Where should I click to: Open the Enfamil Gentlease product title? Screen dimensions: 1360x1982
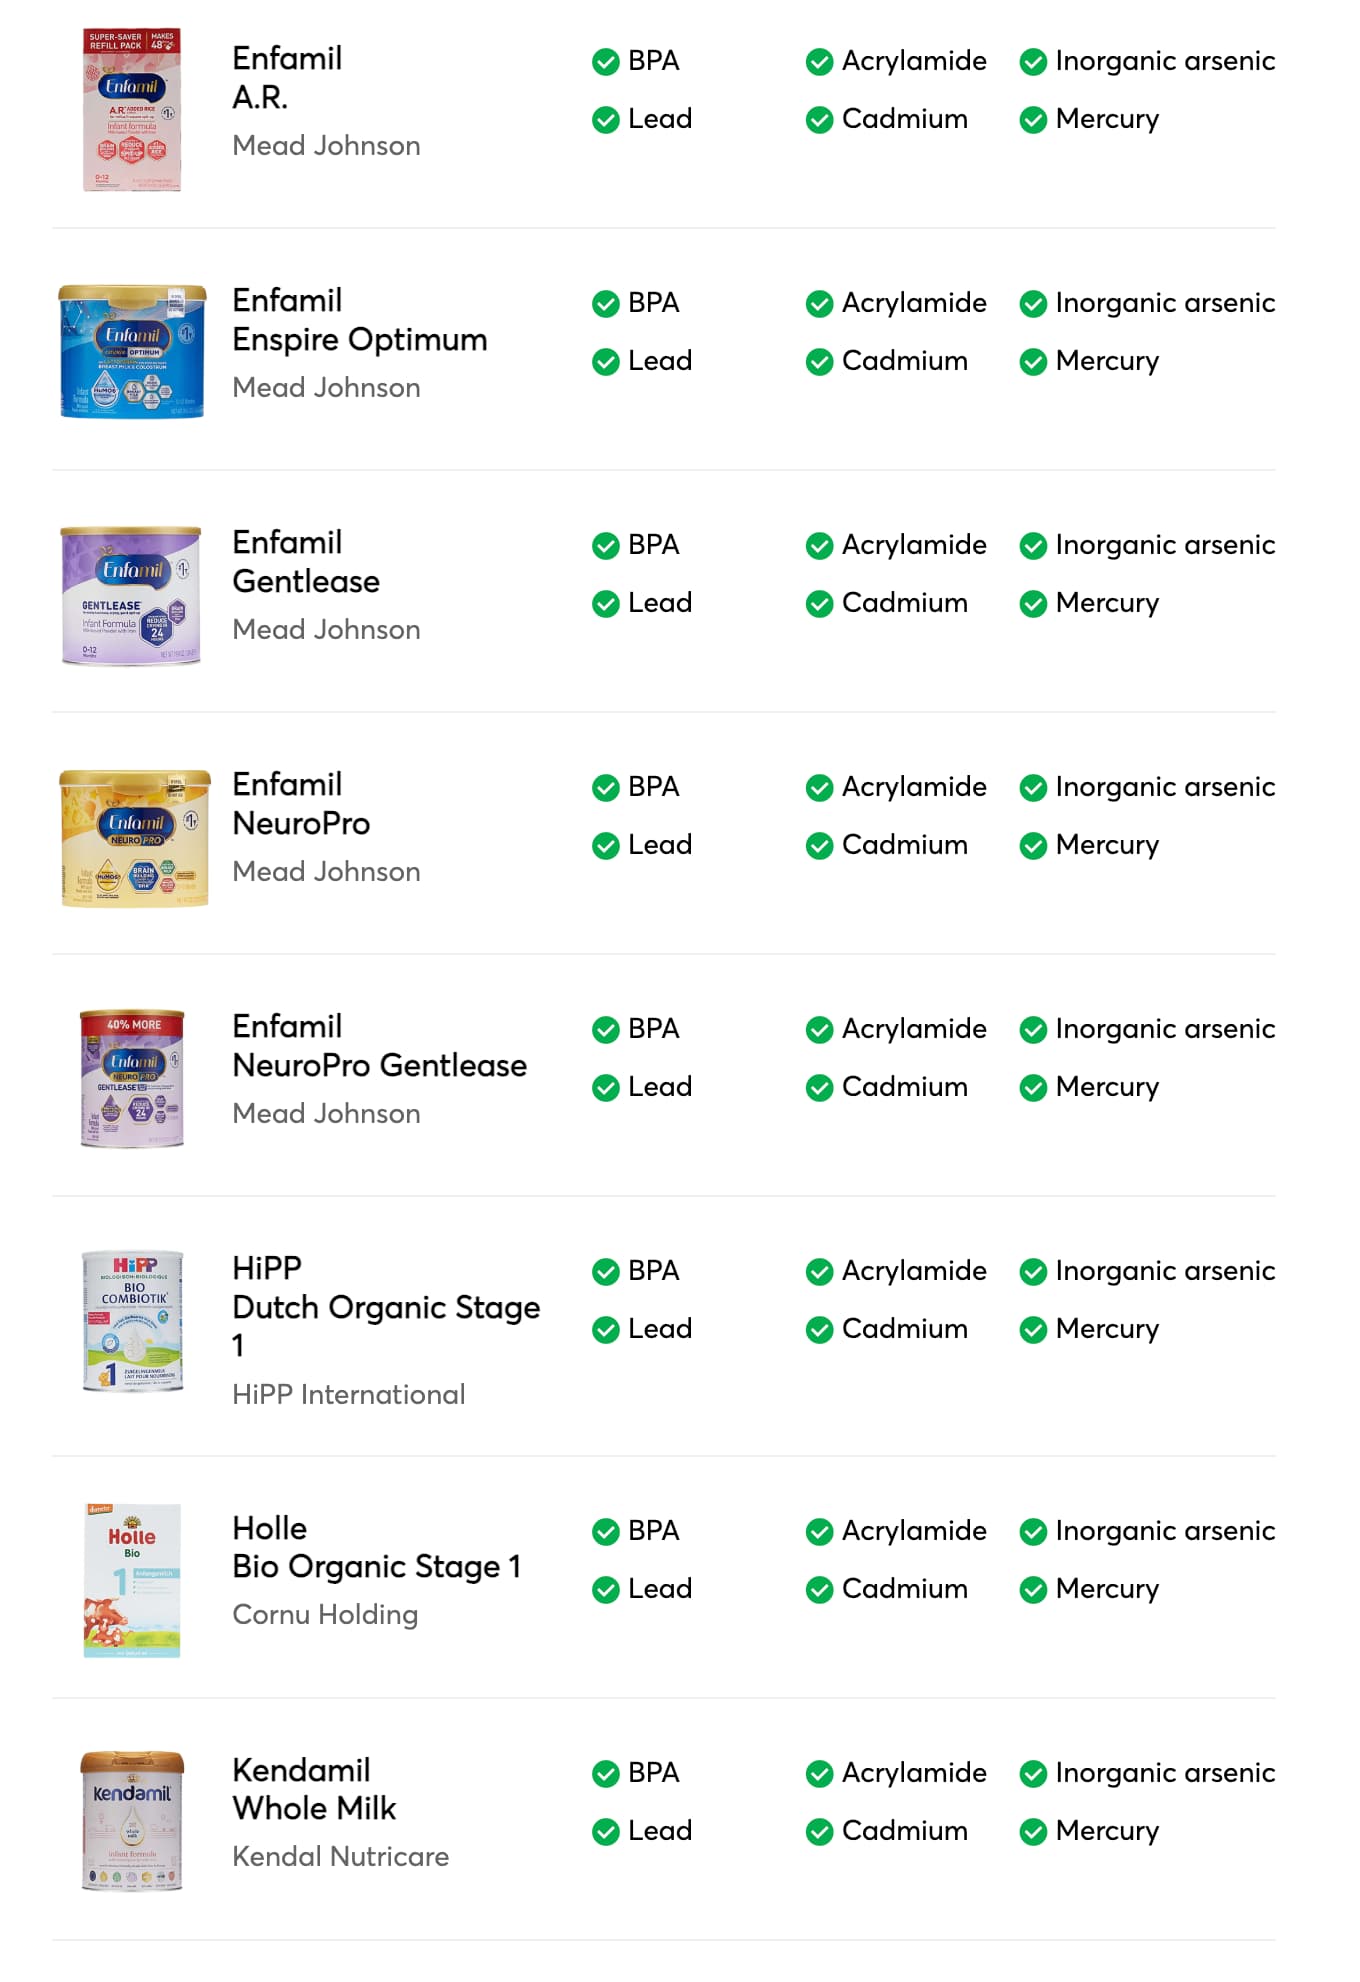[x=306, y=562]
